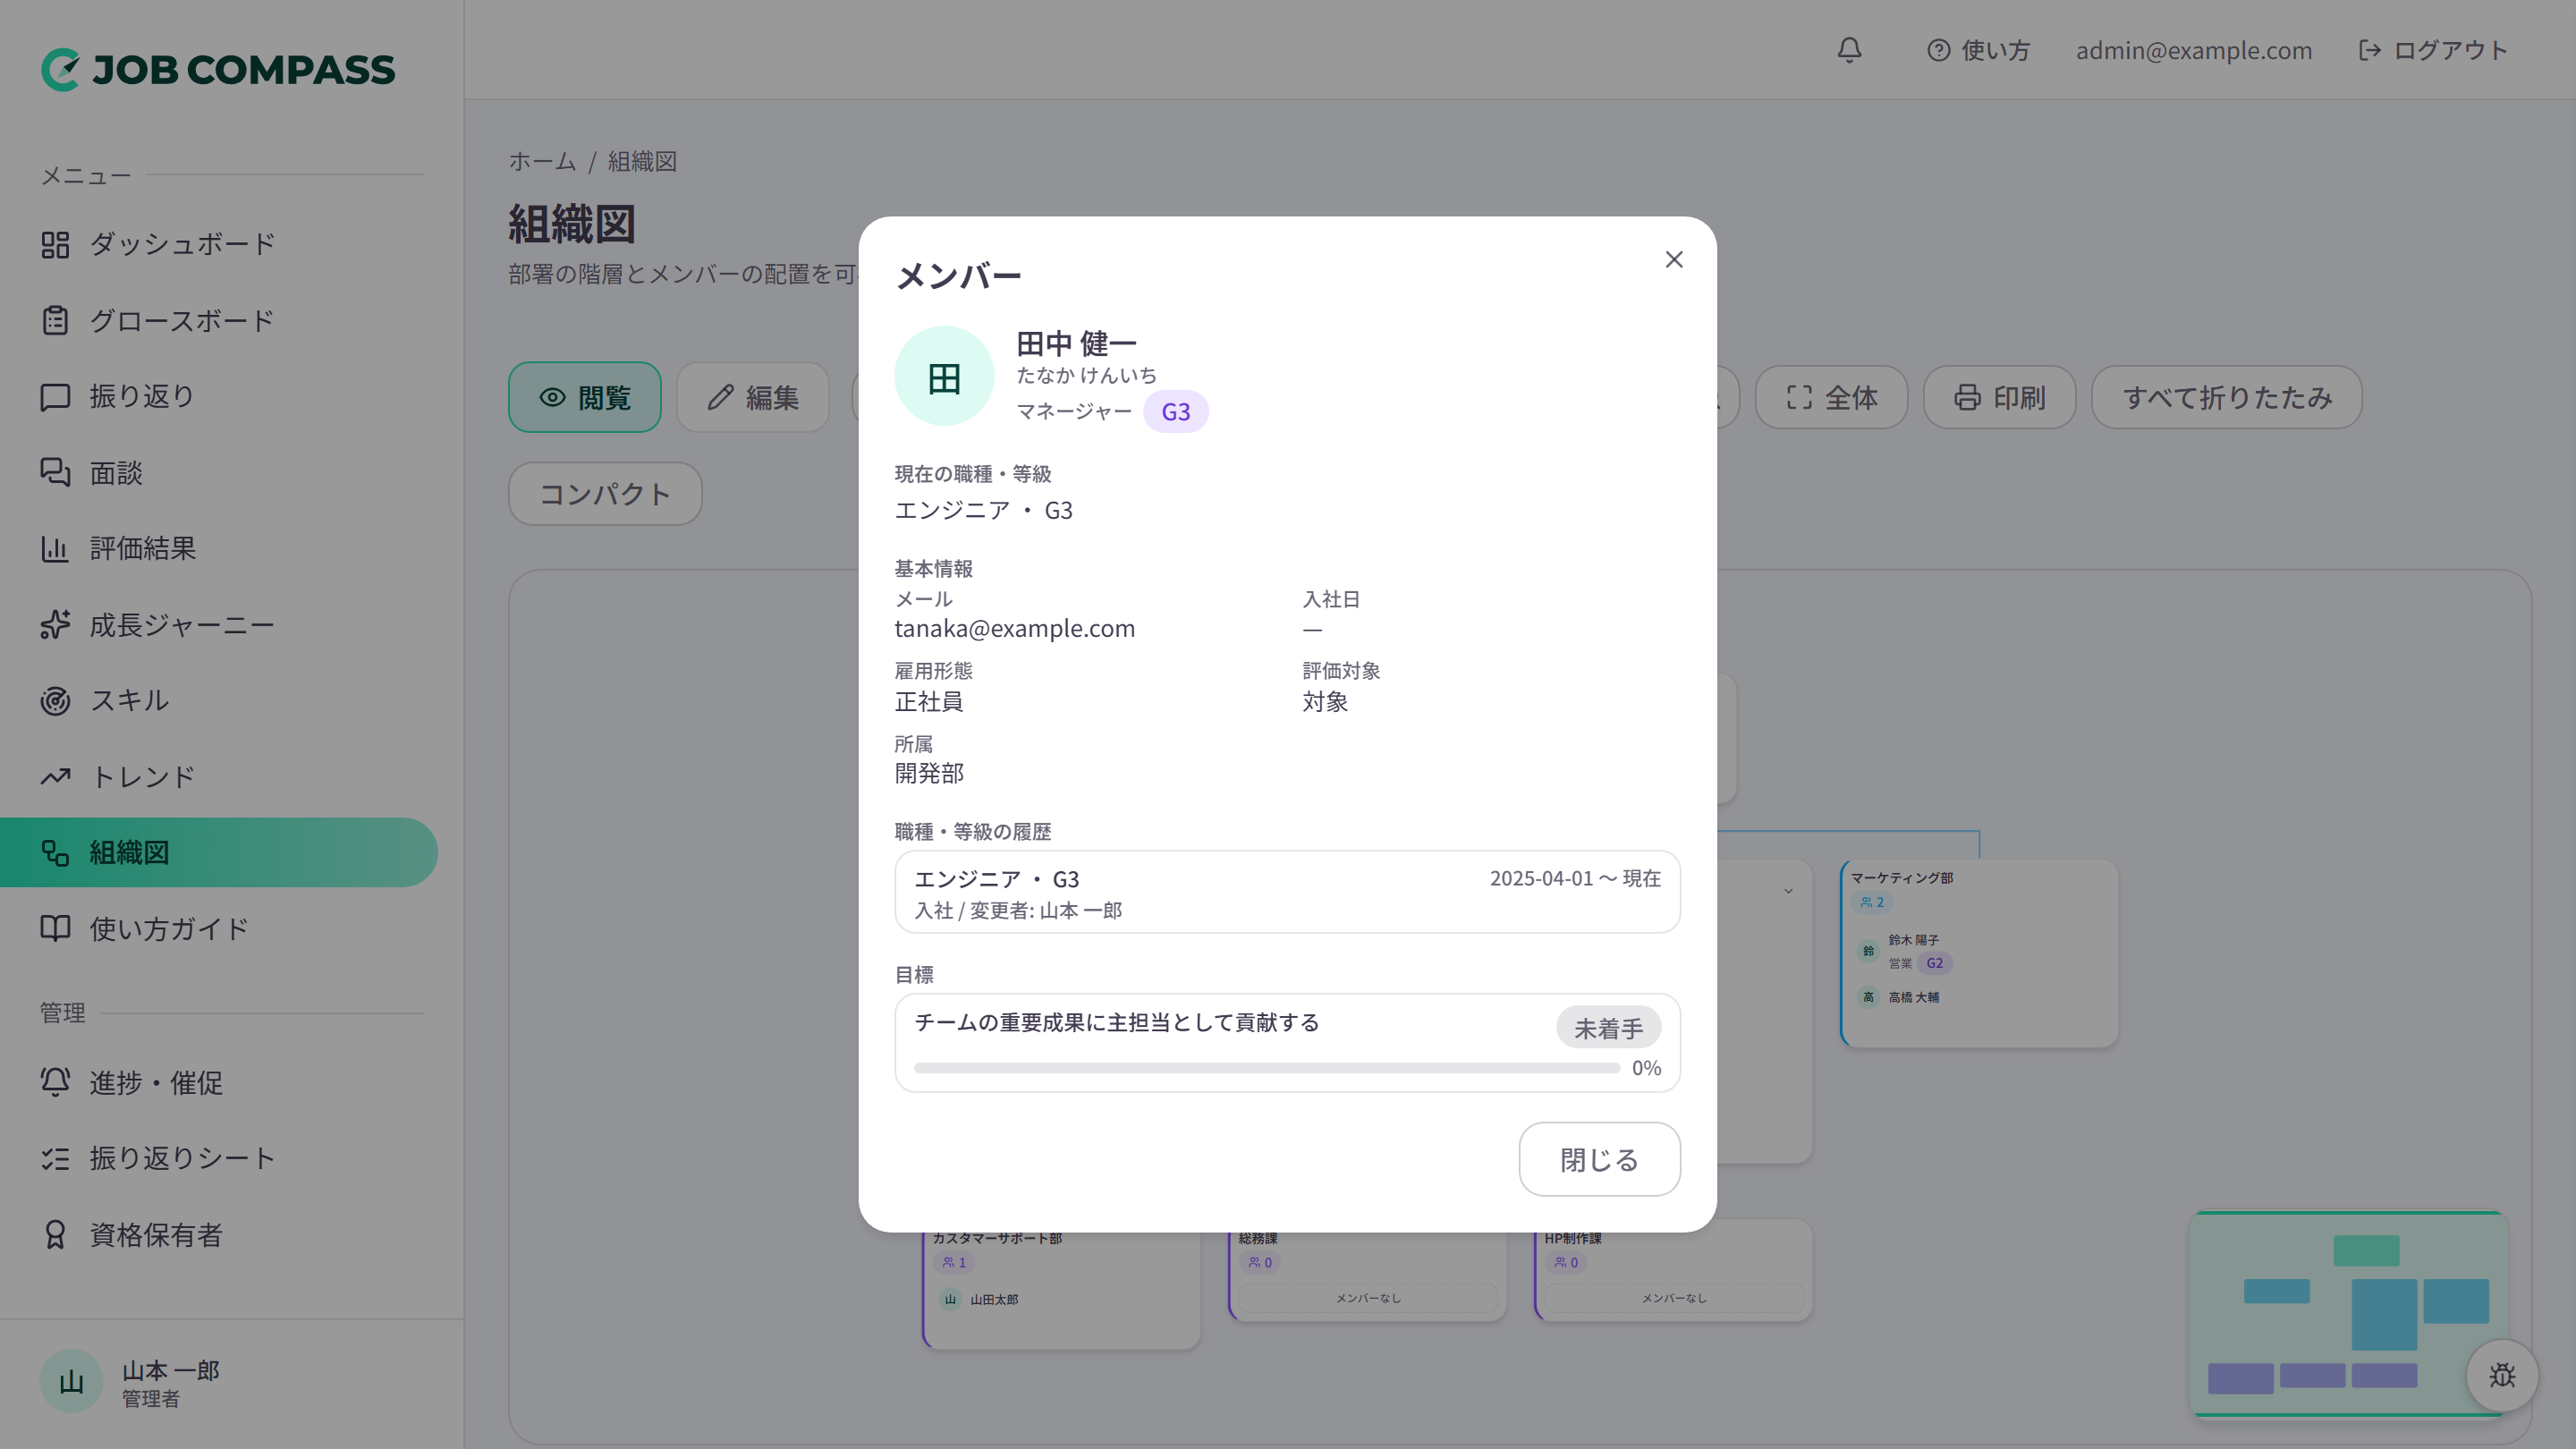Click the 評価結果 bar chart icon

pyautogui.click(x=55, y=548)
